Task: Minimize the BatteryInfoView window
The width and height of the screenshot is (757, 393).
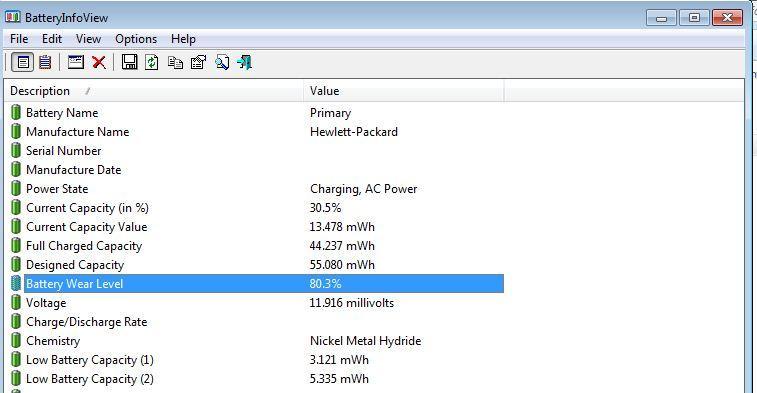Action: click(x=661, y=18)
